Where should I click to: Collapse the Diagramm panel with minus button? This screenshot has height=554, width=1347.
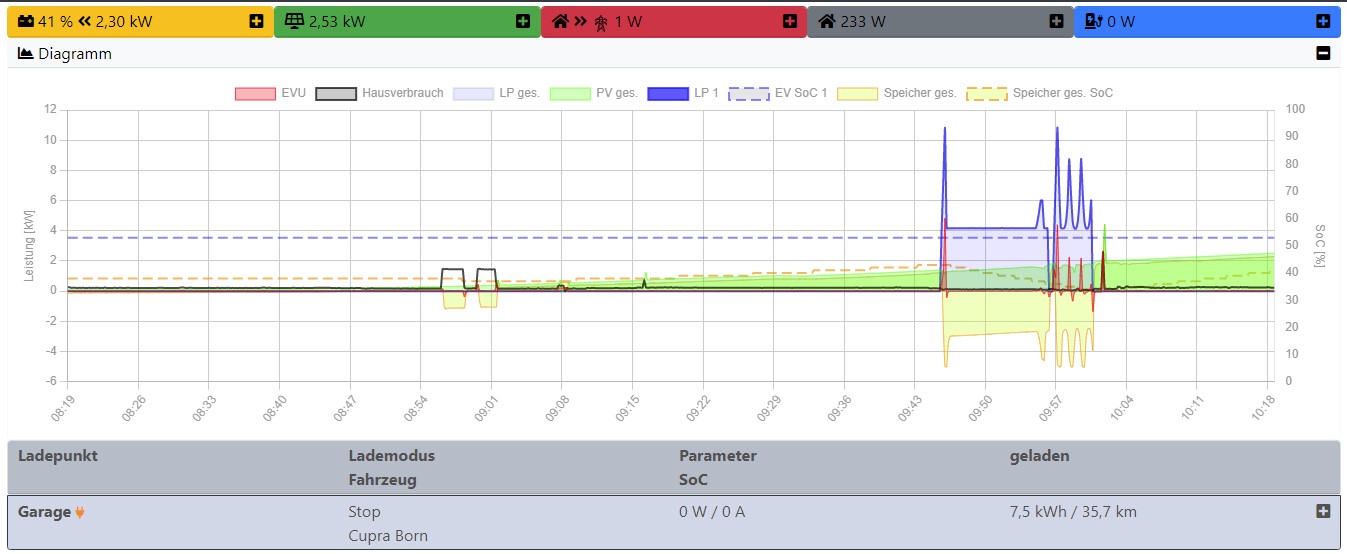pos(1323,54)
